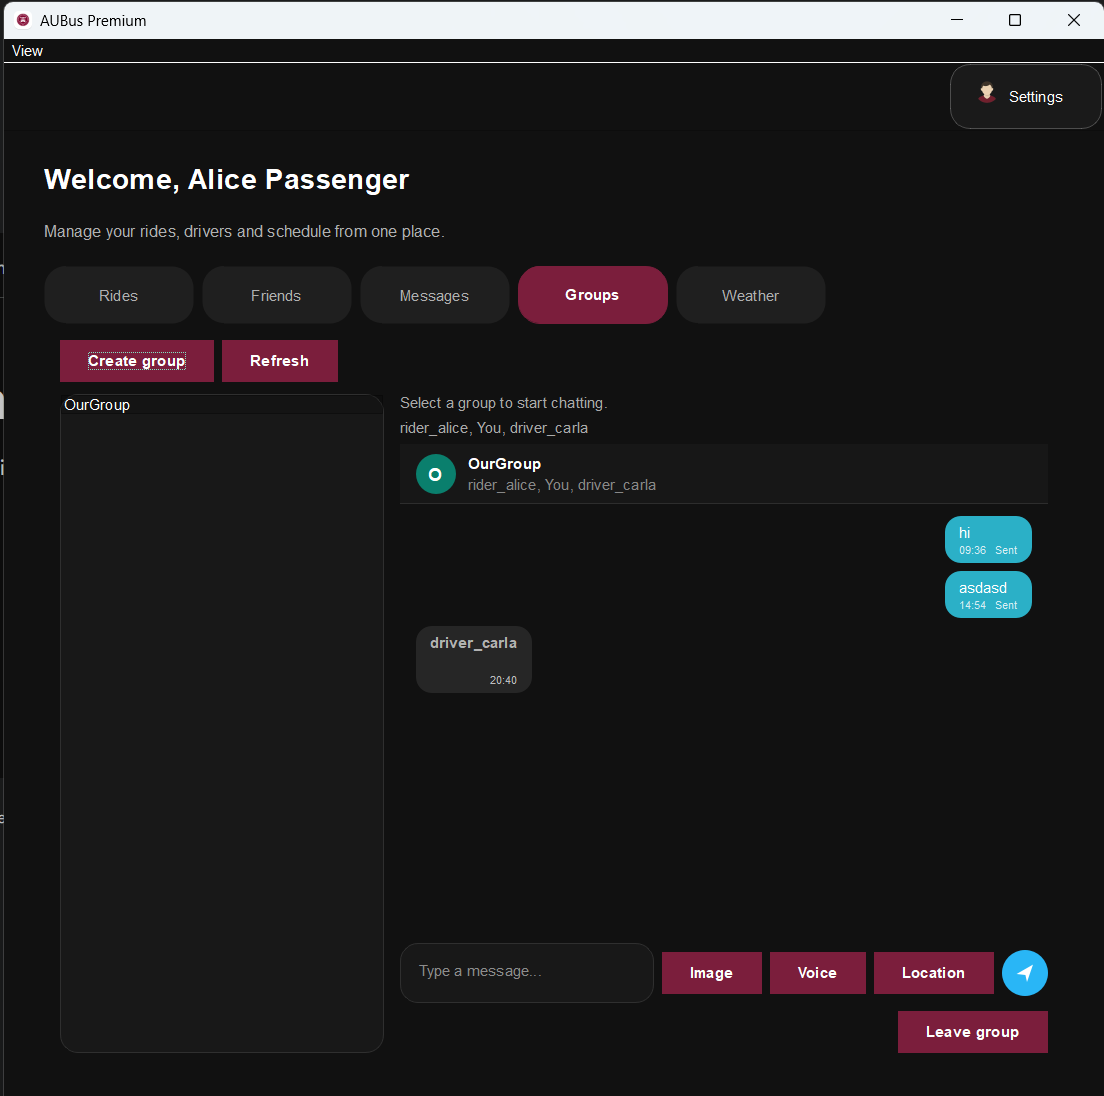Click the members line in the OurGroup chat header
1104x1096 pixels.
(562, 485)
